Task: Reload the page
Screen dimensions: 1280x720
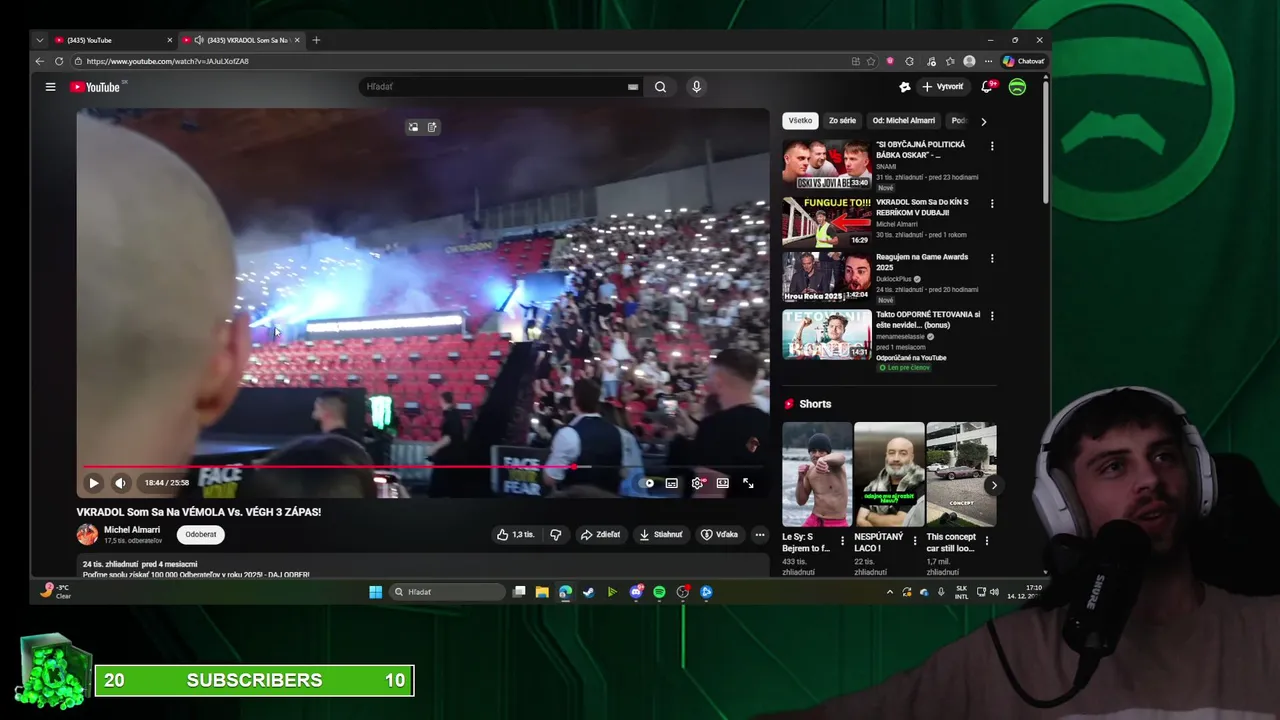Action: tap(59, 61)
